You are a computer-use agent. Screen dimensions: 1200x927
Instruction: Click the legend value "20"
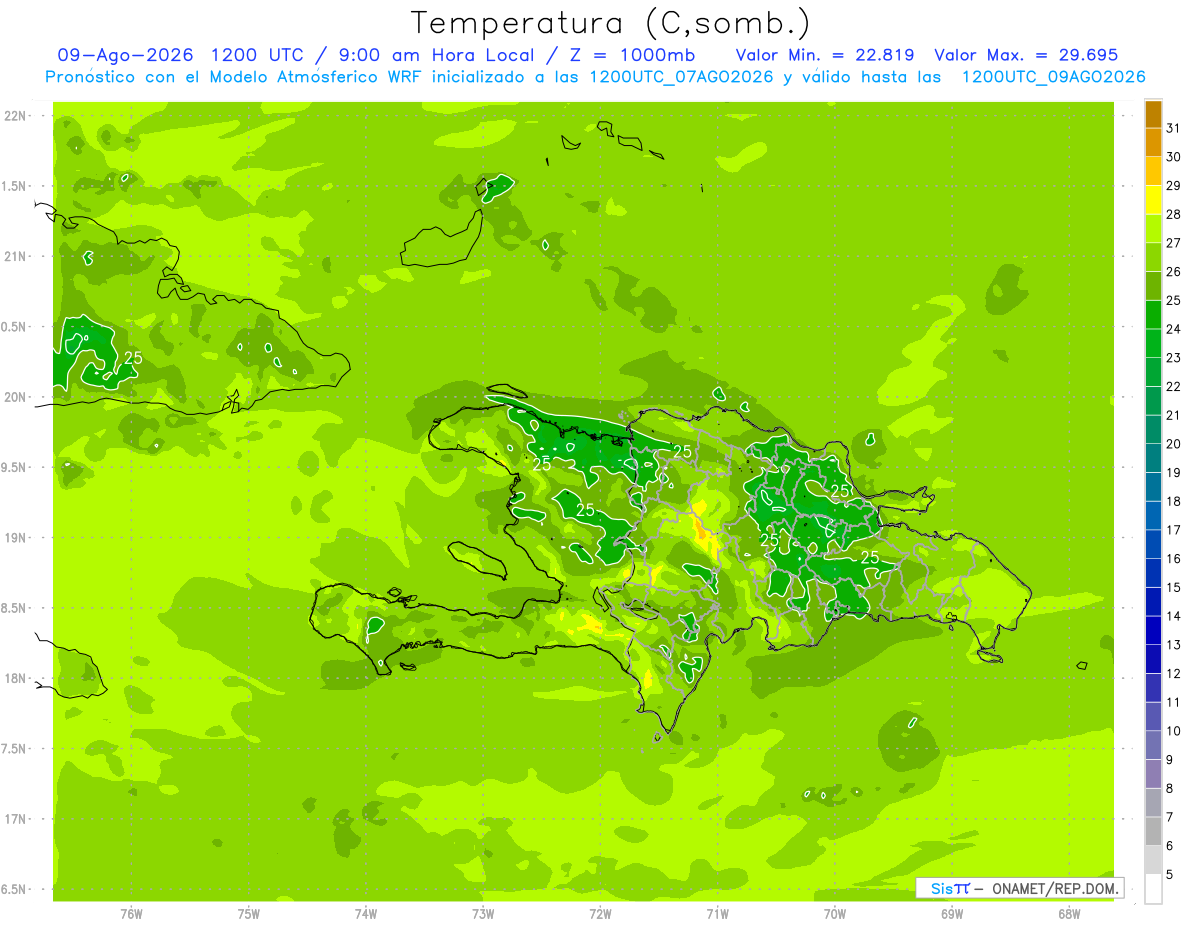point(1174,444)
